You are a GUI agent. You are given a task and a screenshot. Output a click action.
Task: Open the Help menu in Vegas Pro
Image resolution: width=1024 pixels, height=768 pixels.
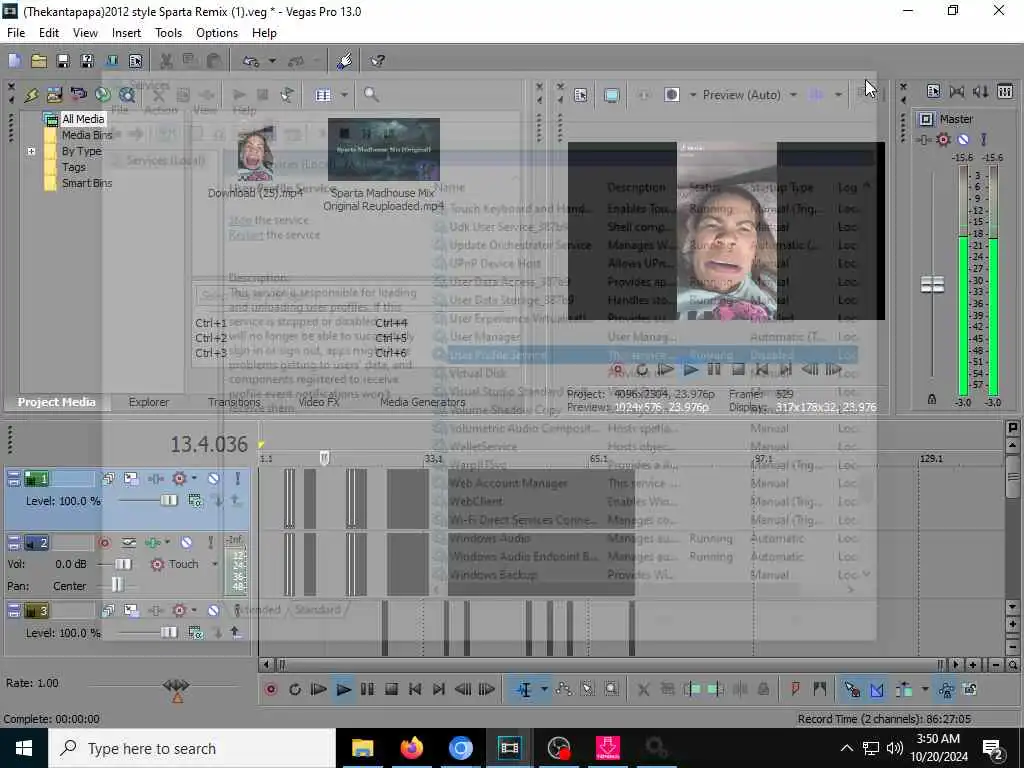(264, 33)
